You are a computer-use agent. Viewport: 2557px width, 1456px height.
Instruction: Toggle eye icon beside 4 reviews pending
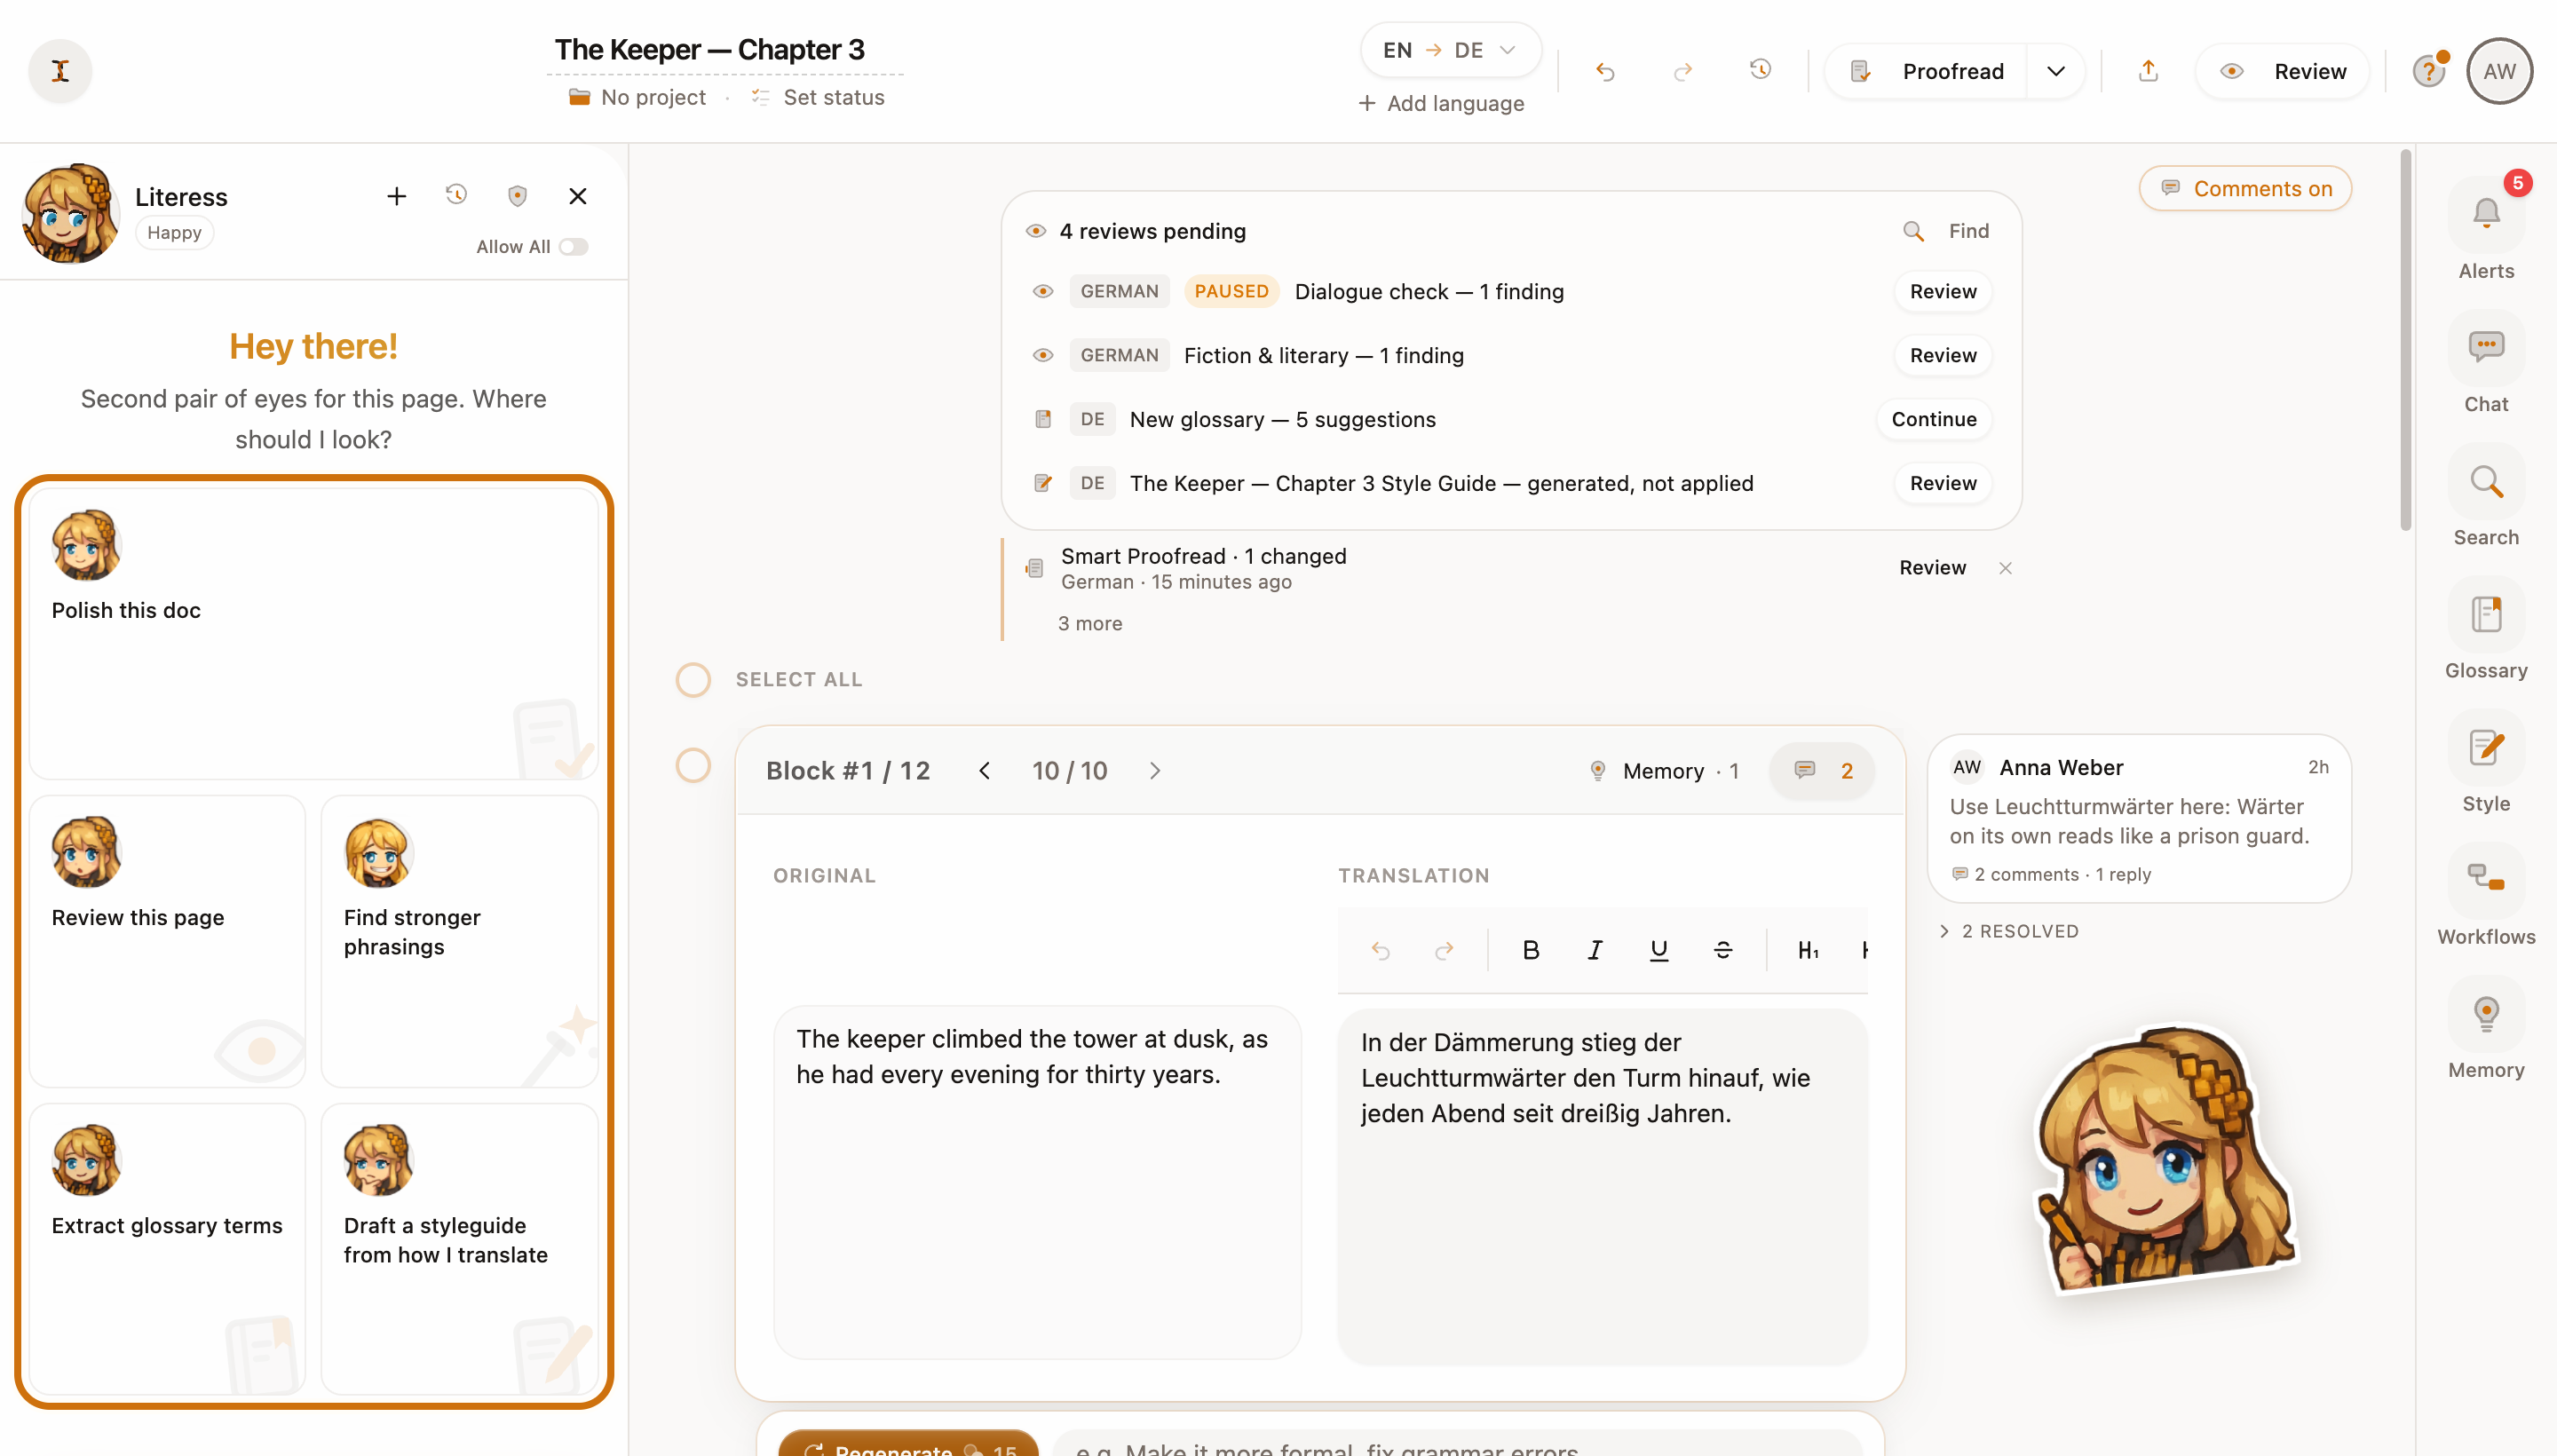click(1036, 231)
